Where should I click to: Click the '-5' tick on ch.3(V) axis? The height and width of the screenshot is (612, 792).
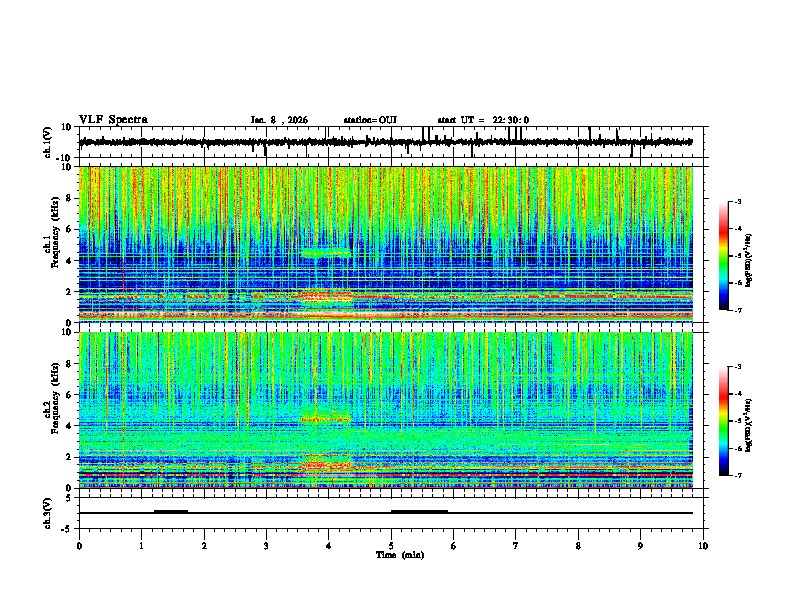pyautogui.click(x=67, y=529)
